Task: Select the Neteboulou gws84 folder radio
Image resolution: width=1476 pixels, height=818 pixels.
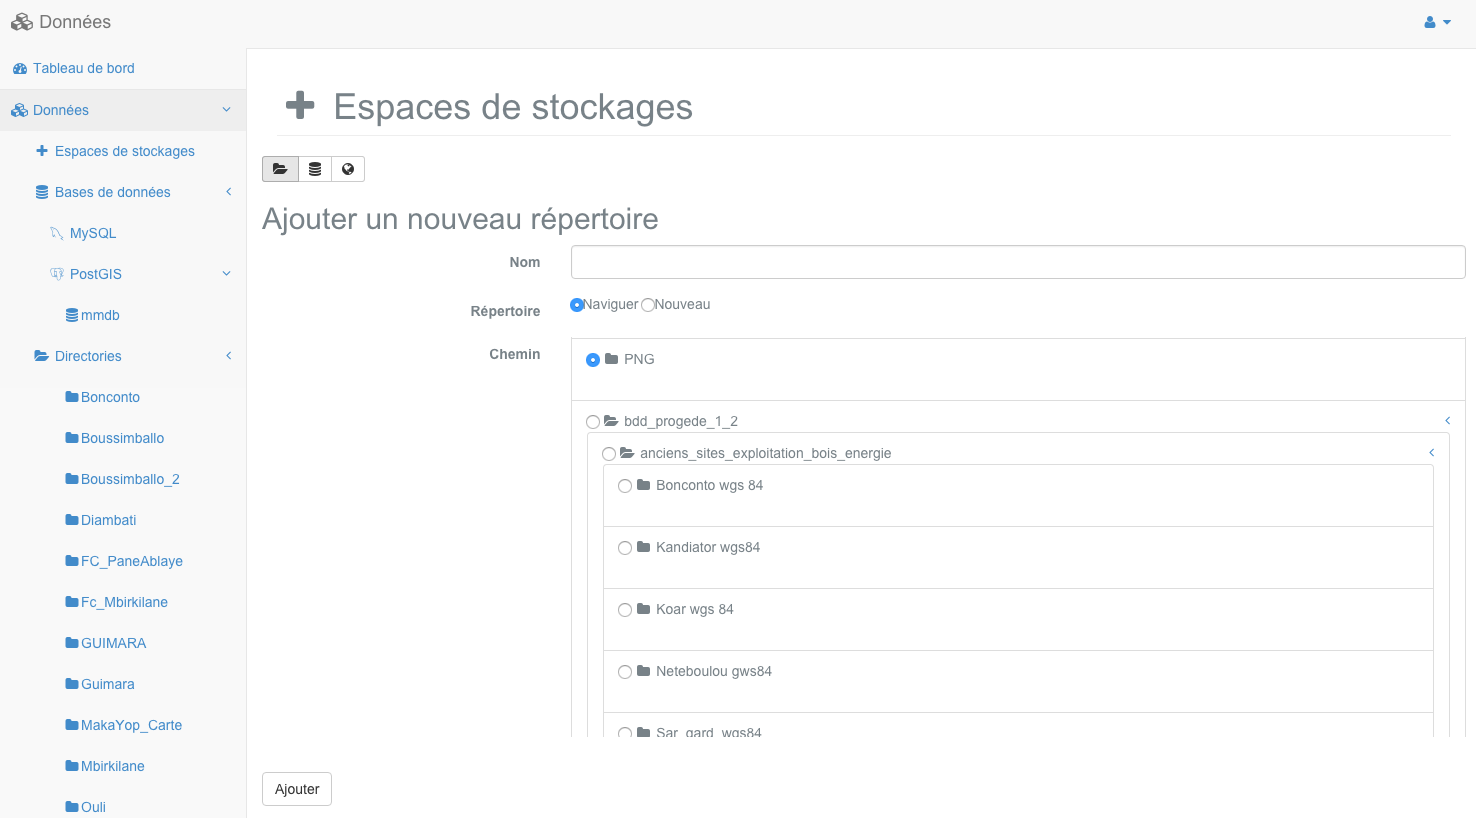Action: [x=625, y=672]
